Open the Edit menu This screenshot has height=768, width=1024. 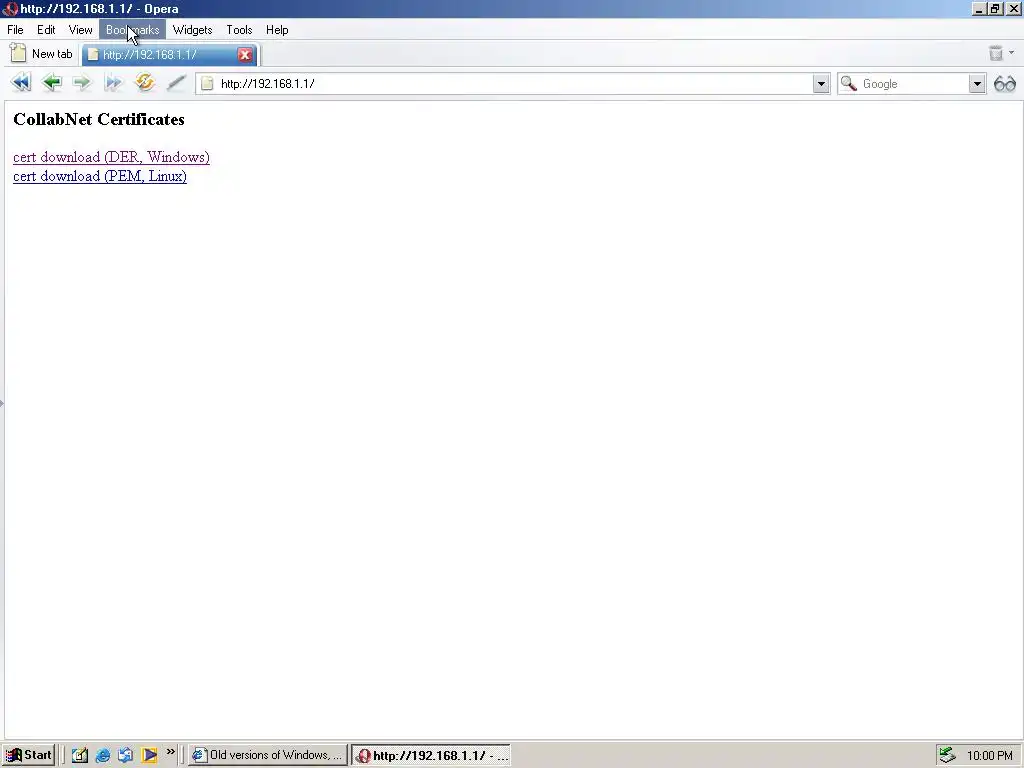click(x=46, y=29)
